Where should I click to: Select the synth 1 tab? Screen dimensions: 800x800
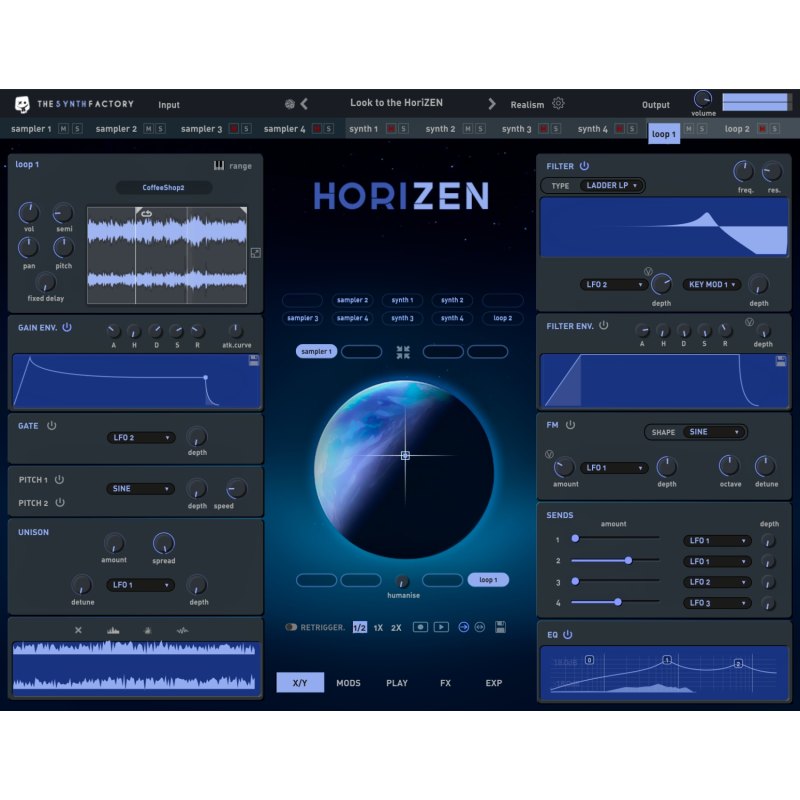point(363,129)
